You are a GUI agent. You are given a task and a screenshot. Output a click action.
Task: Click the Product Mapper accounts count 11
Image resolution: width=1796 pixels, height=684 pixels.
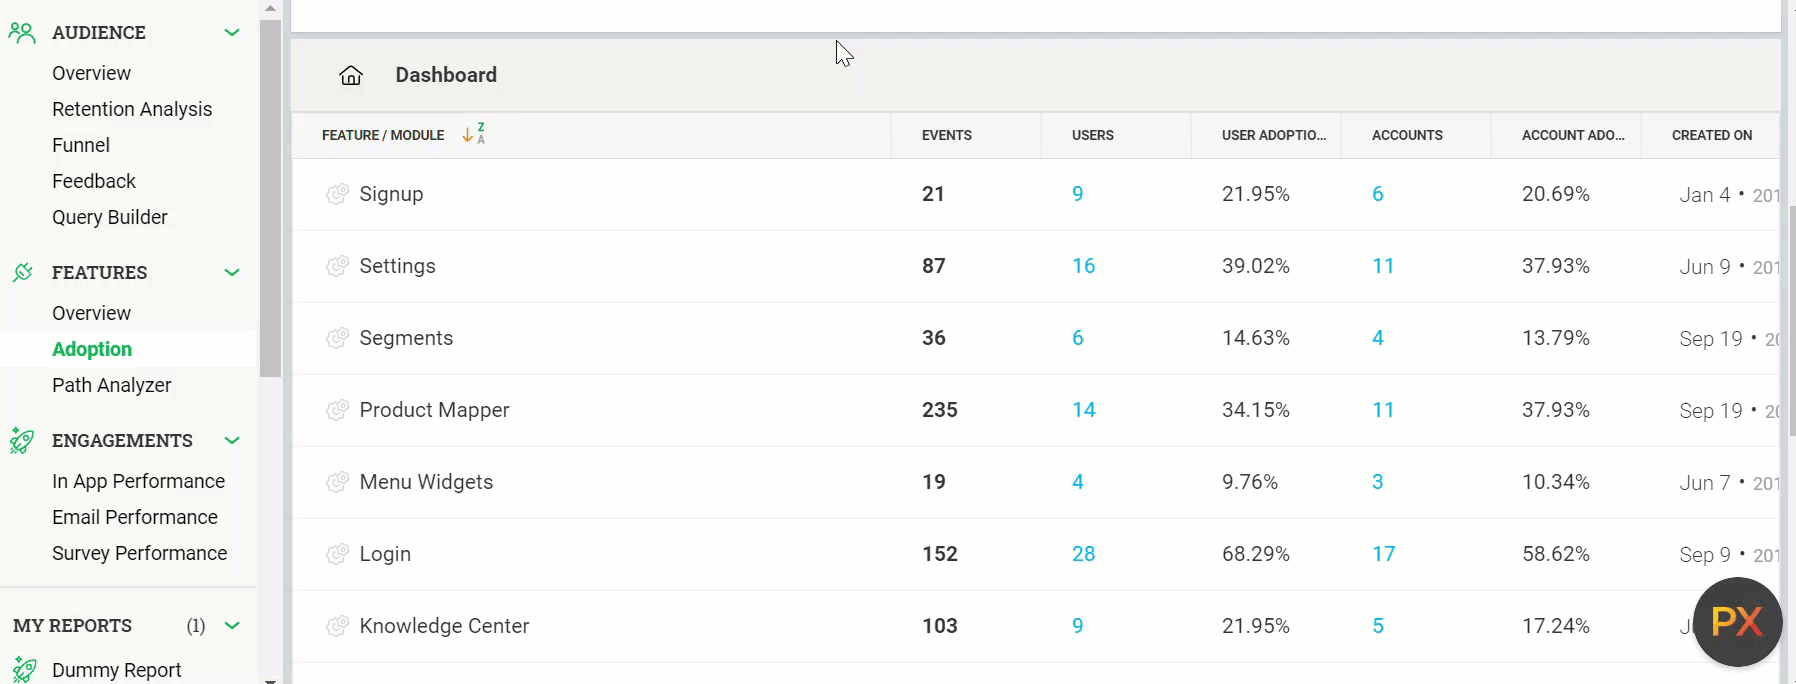click(1383, 410)
